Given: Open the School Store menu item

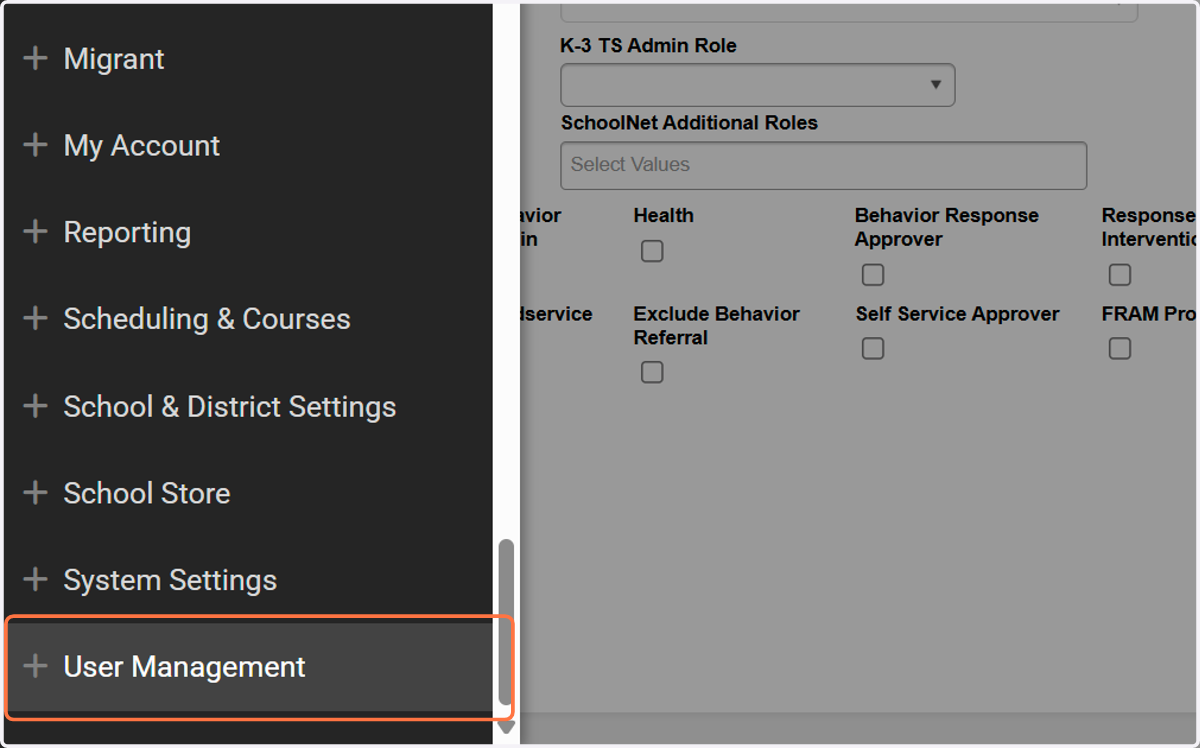Looking at the screenshot, I should pyautogui.click(x=249, y=493).
